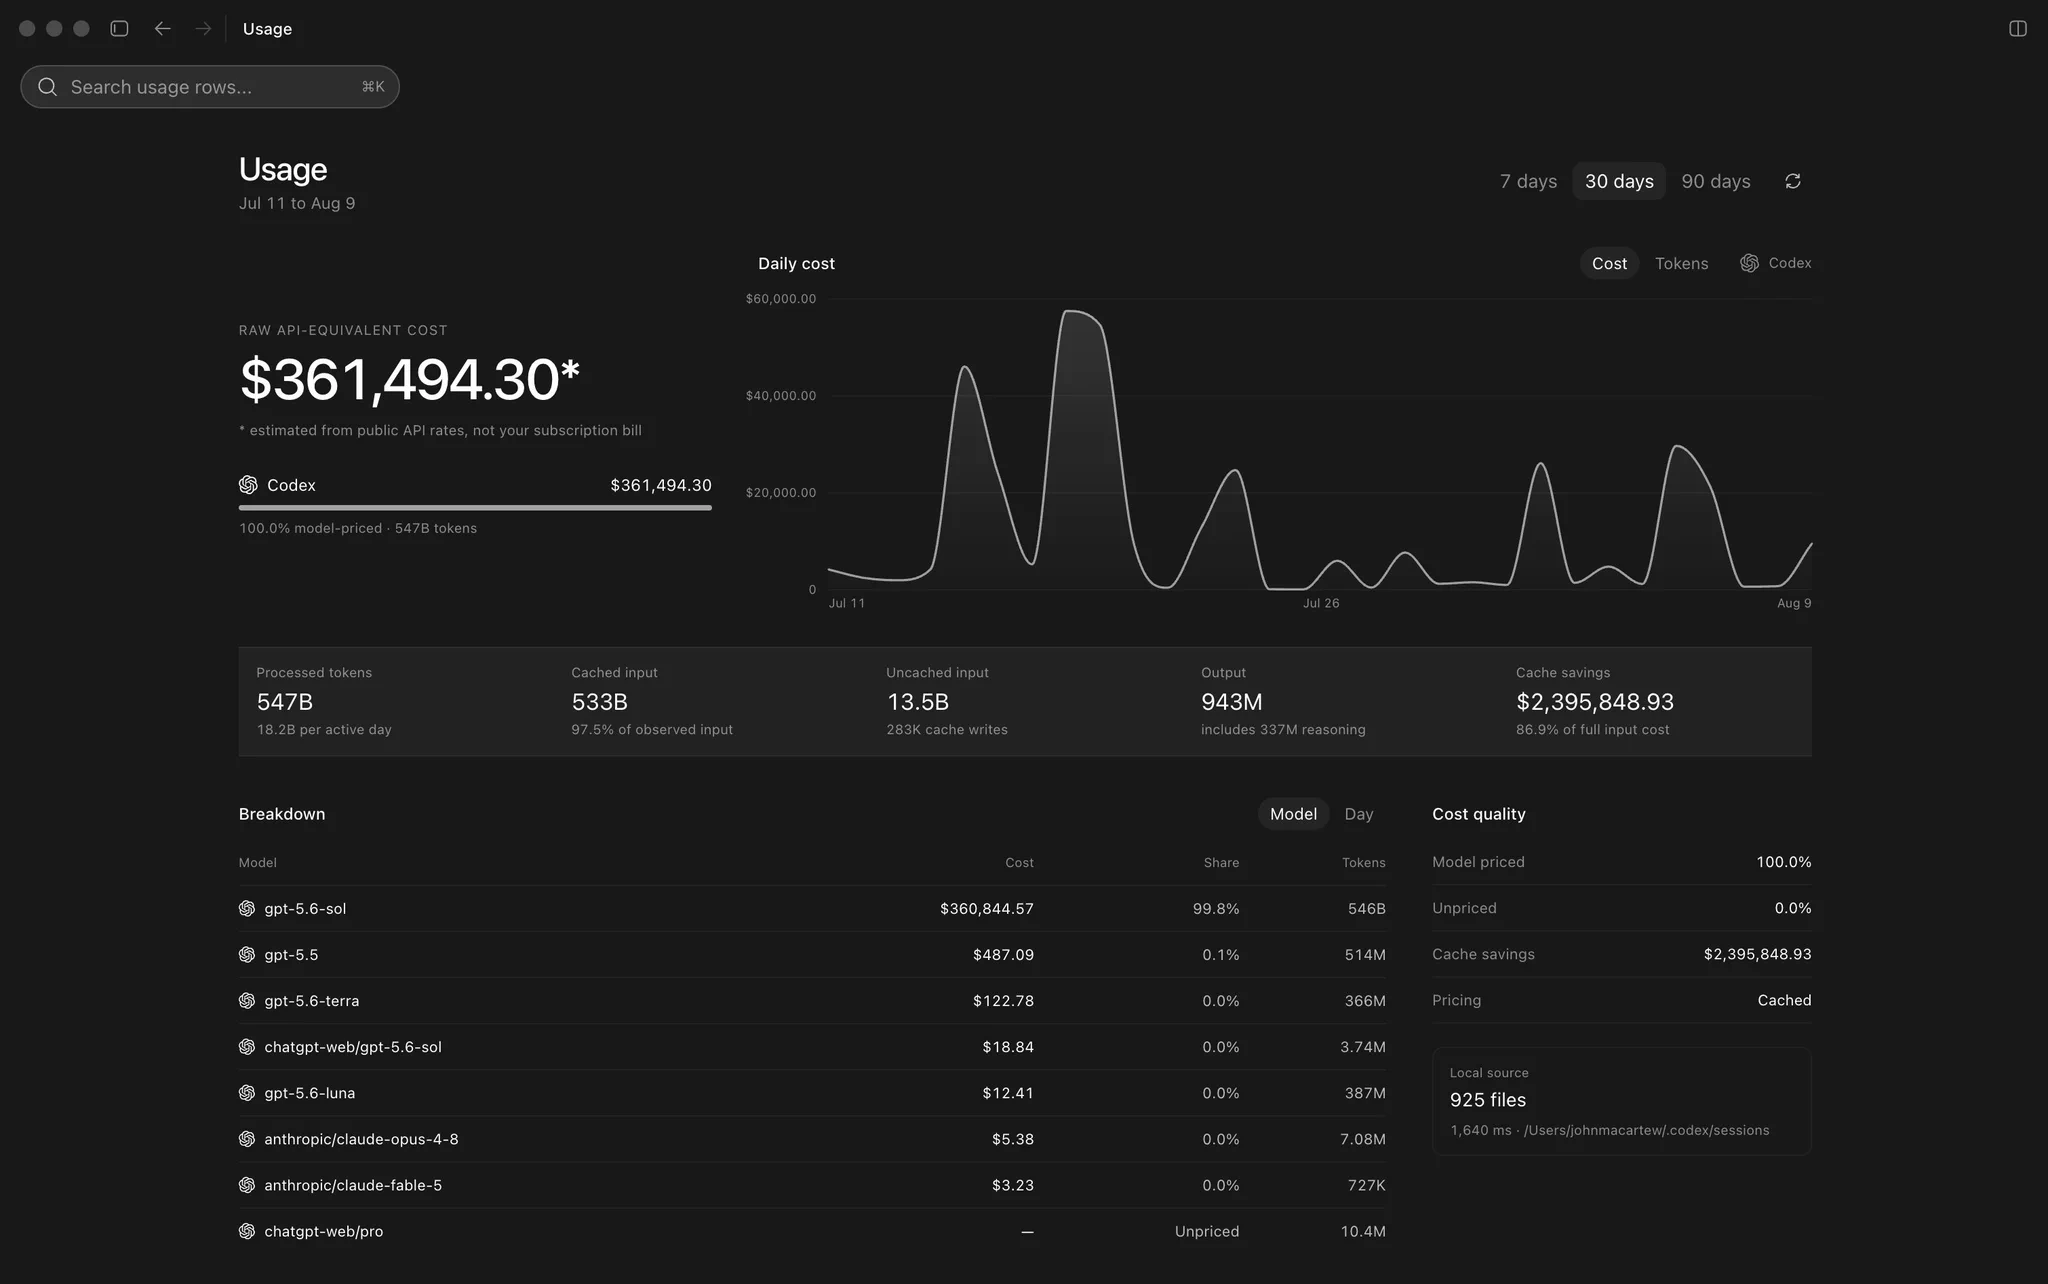Click the icon beside anthropic/claude-opus-4-8
The height and width of the screenshot is (1284, 2048).
(x=247, y=1139)
